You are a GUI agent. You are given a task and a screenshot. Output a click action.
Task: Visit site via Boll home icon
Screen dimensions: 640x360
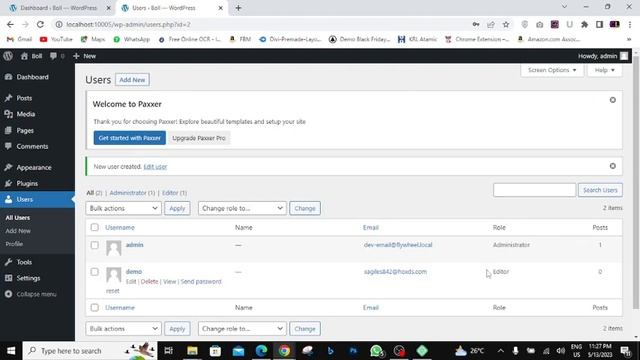click(31, 56)
